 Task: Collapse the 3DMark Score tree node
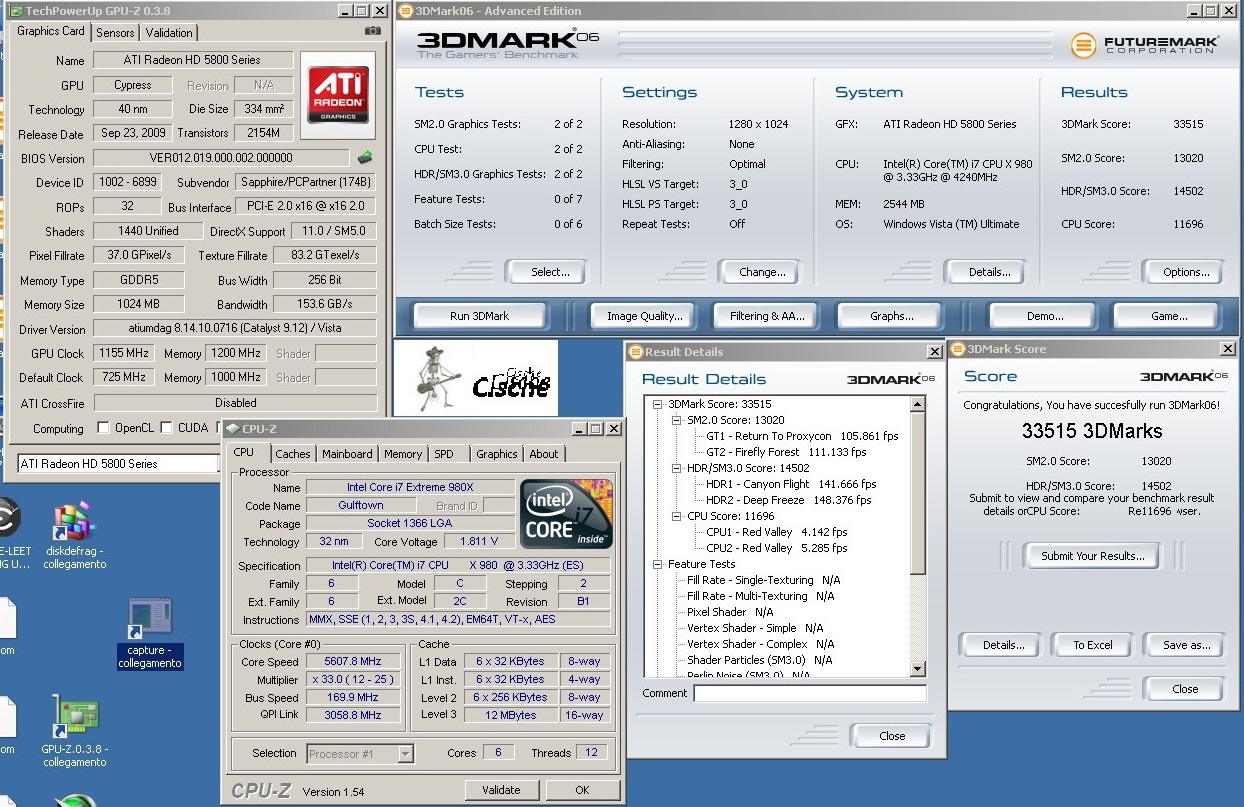pos(658,404)
